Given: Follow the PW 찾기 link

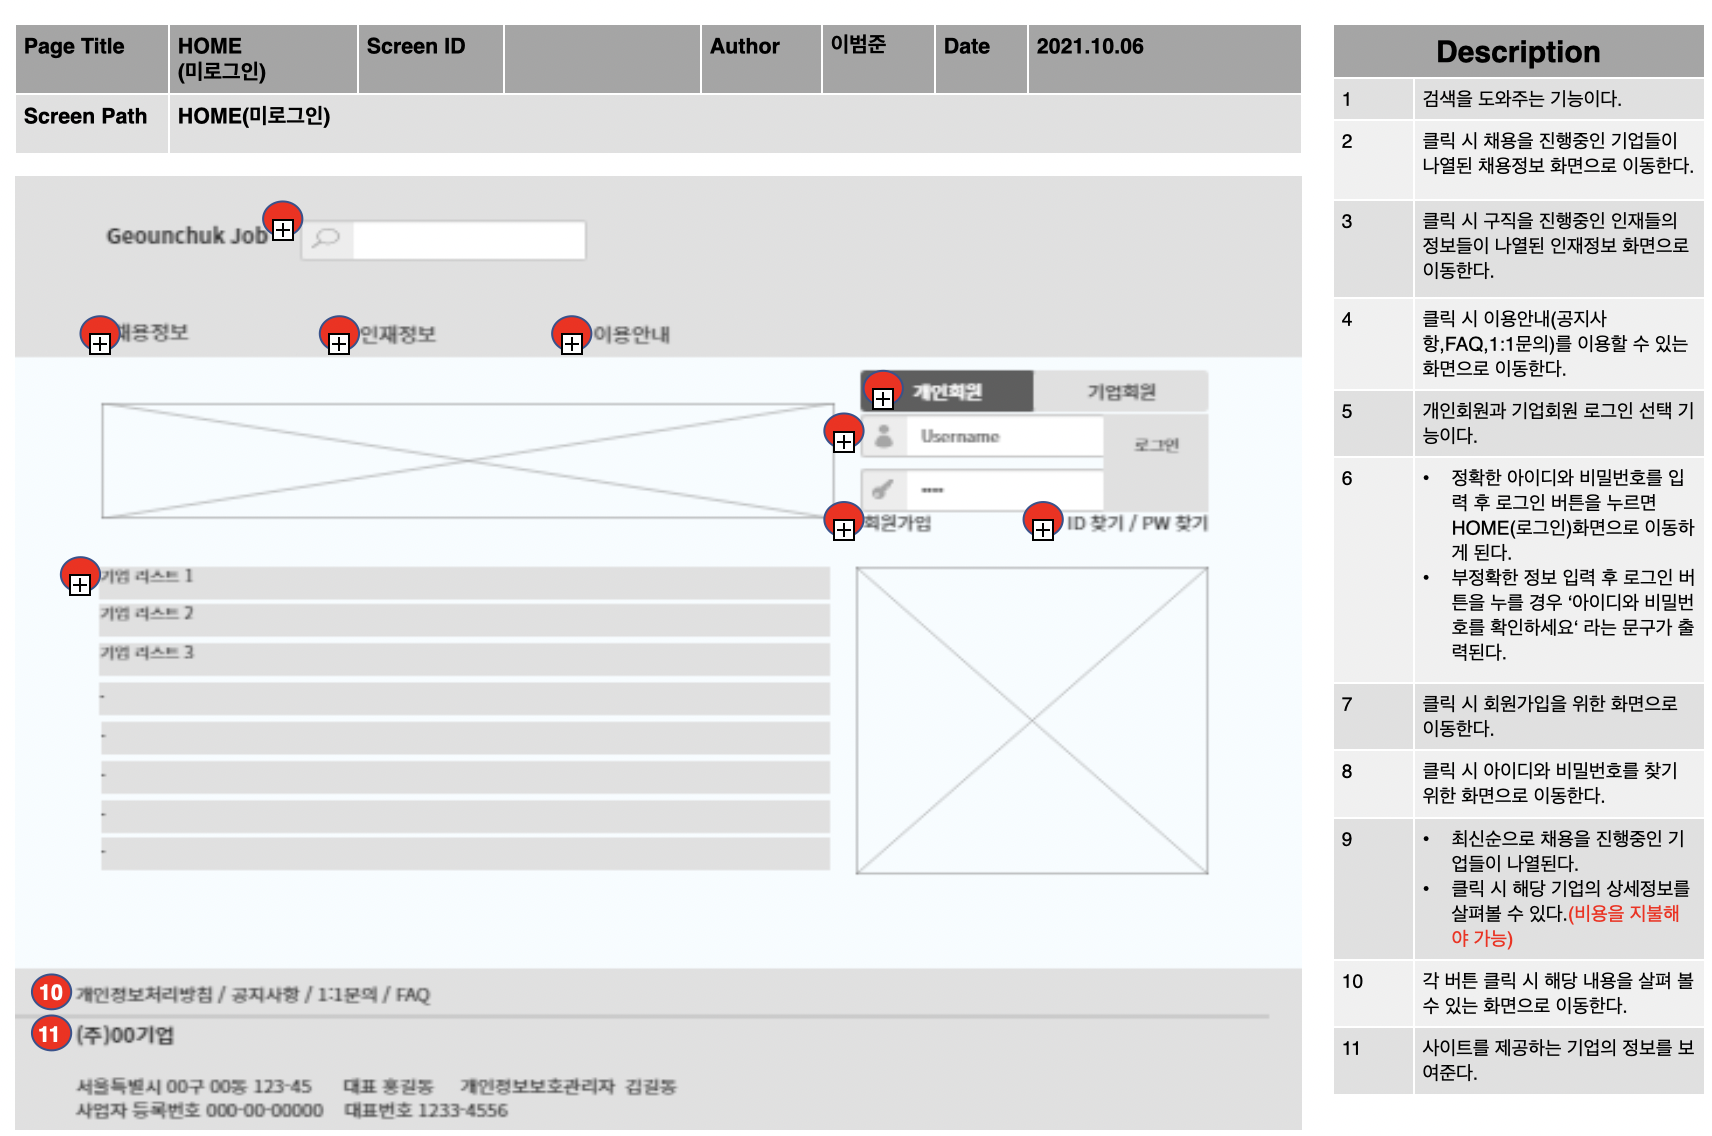Looking at the screenshot, I should click(x=1175, y=523).
